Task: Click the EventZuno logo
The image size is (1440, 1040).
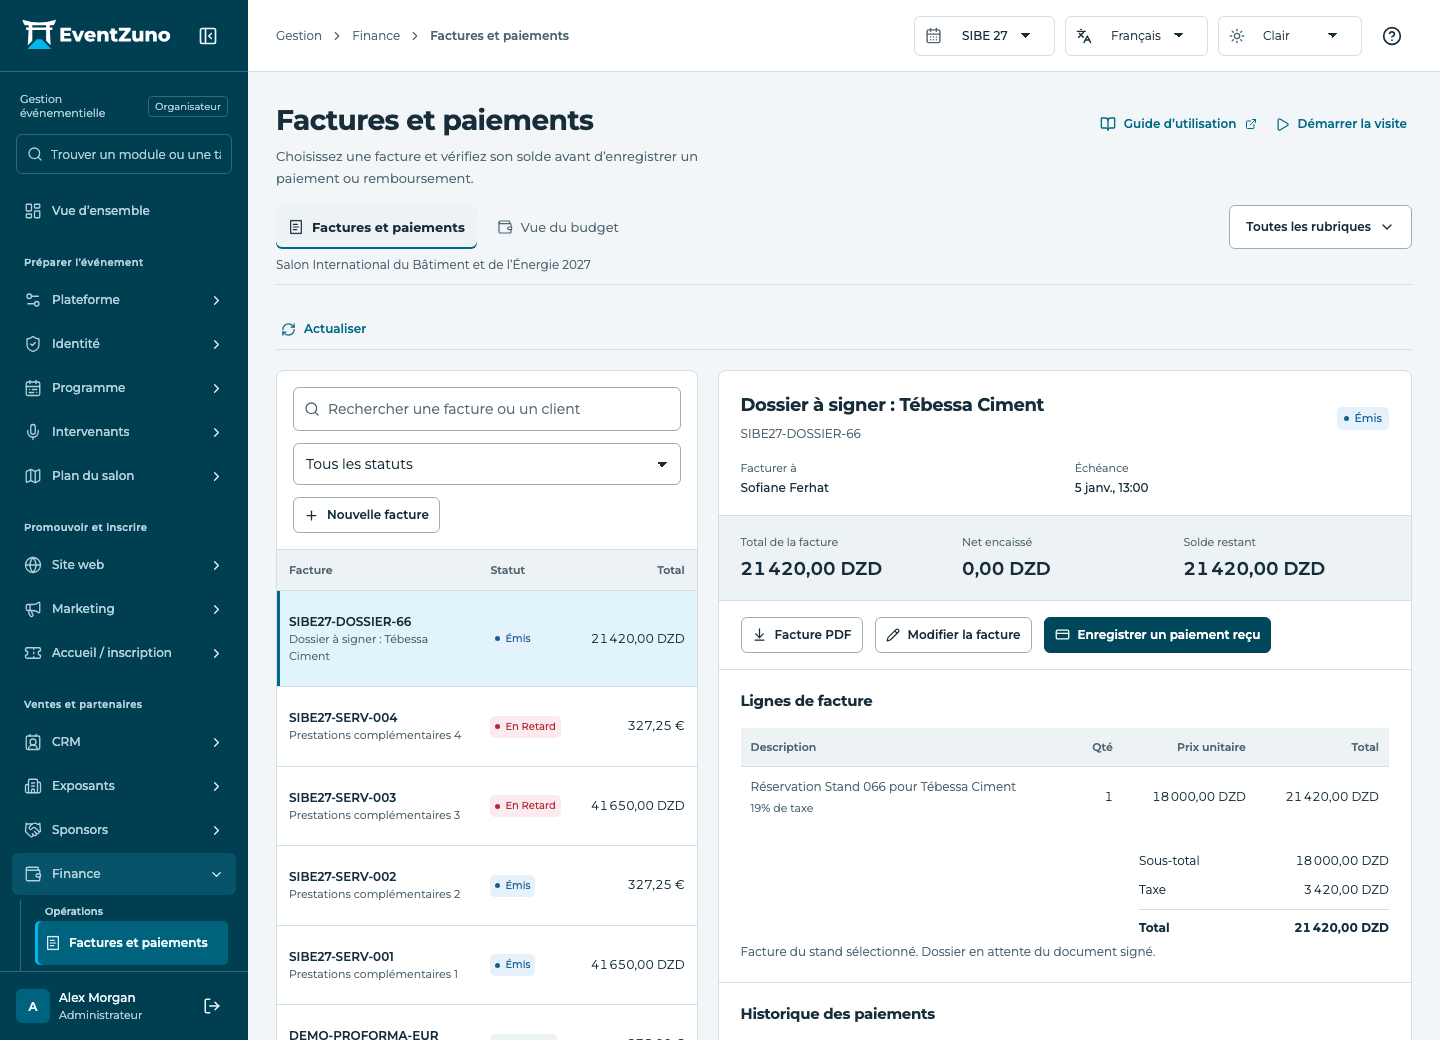Action: point(97,35)
